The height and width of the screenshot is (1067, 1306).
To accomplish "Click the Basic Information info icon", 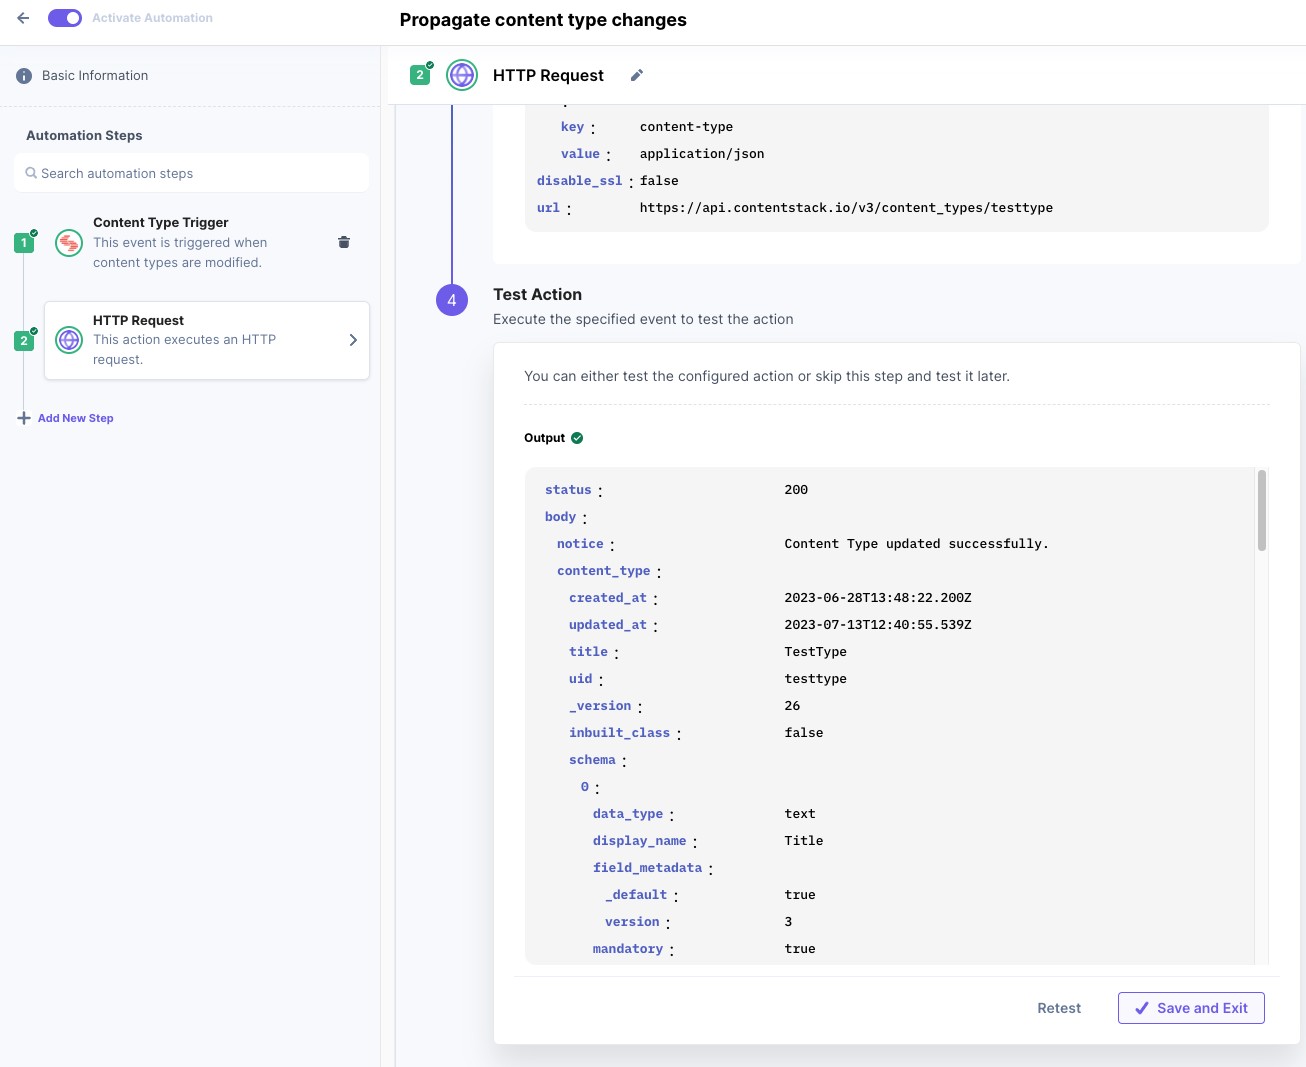I will [24, 76].
